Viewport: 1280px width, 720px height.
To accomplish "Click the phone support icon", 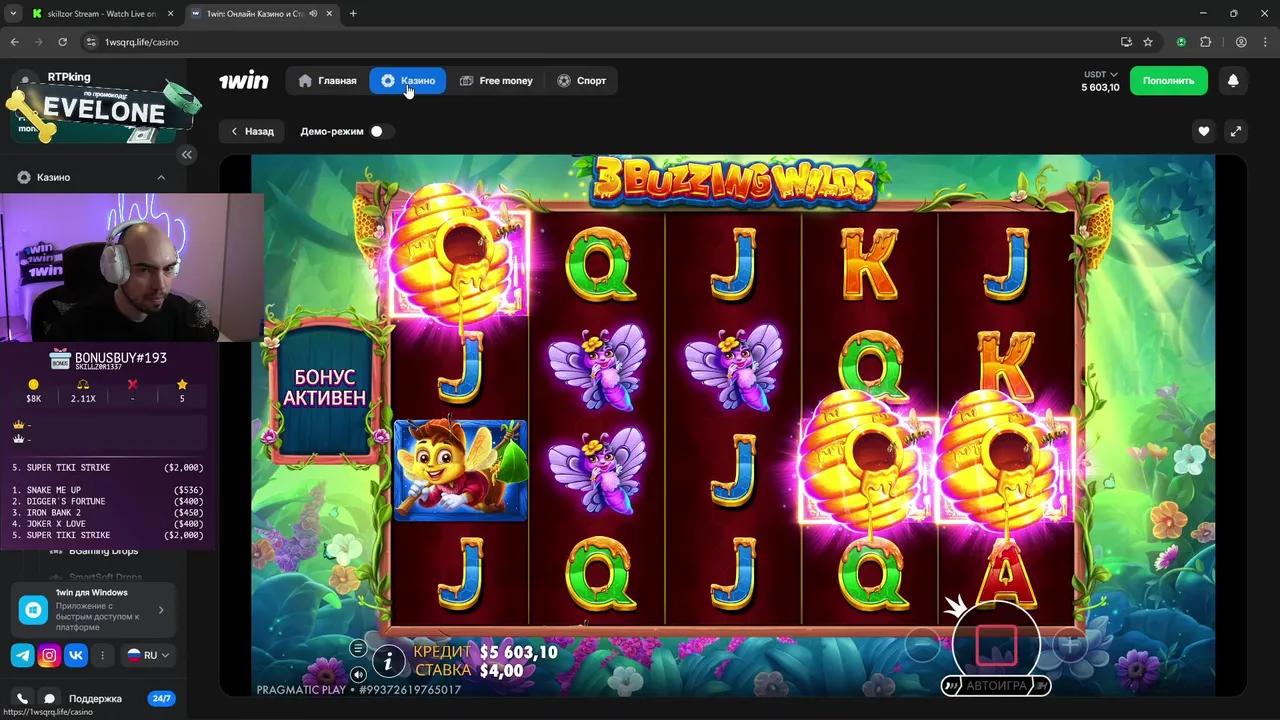I will point(22,698).
